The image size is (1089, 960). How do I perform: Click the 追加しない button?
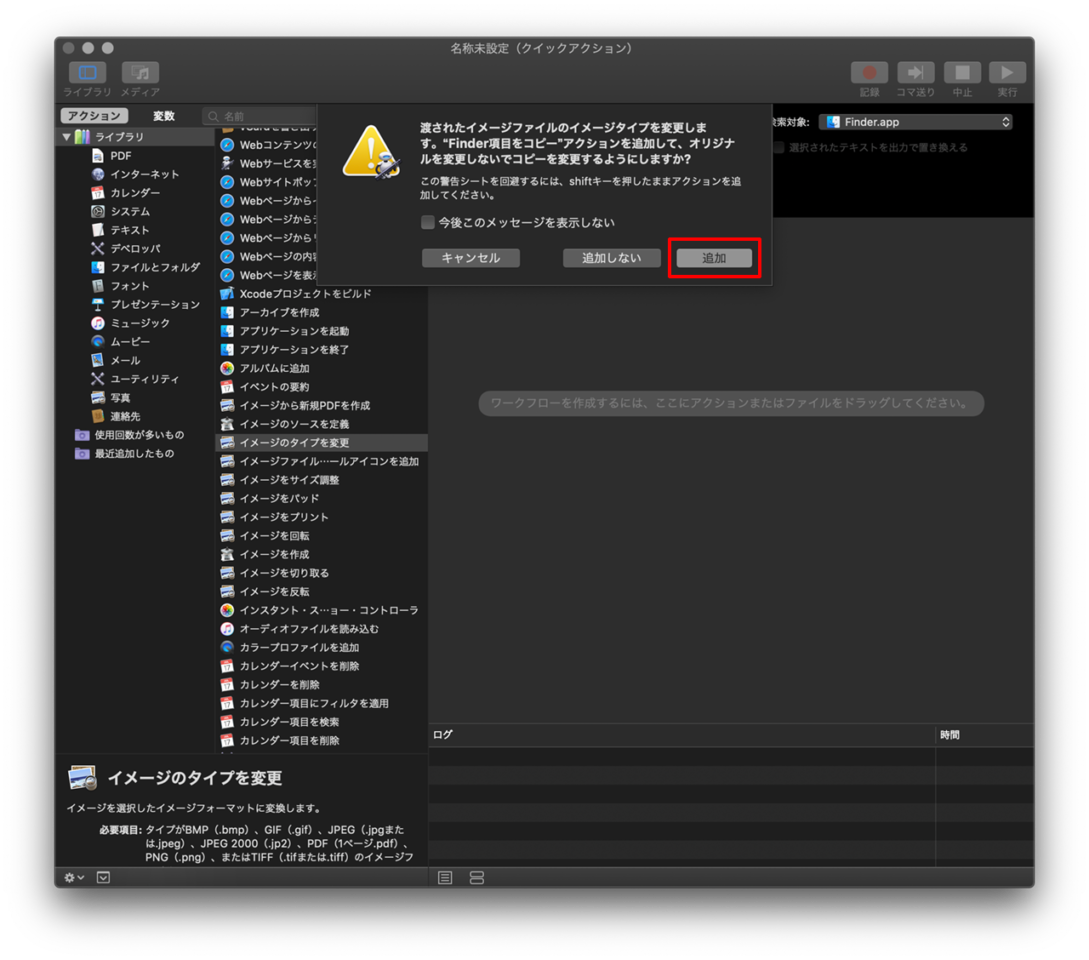coord(611,258)
